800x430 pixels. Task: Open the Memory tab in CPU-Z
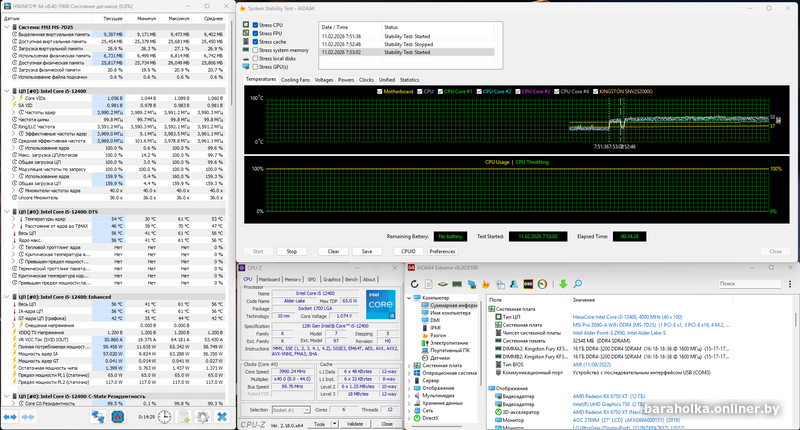(x=293, y=279)
